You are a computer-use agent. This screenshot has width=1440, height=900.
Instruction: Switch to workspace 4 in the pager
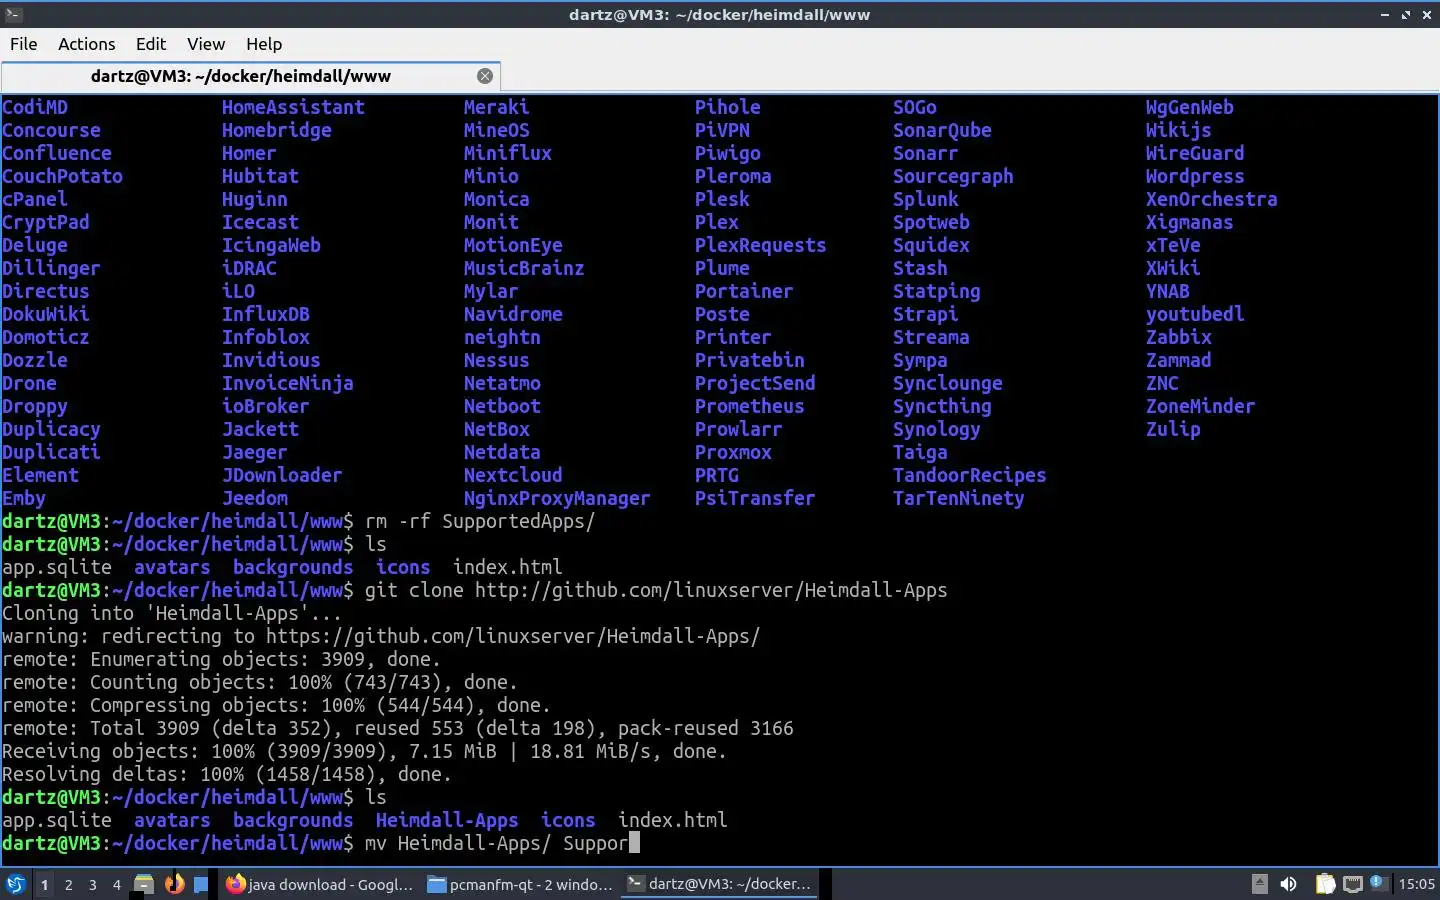click(x=117, y=884)
